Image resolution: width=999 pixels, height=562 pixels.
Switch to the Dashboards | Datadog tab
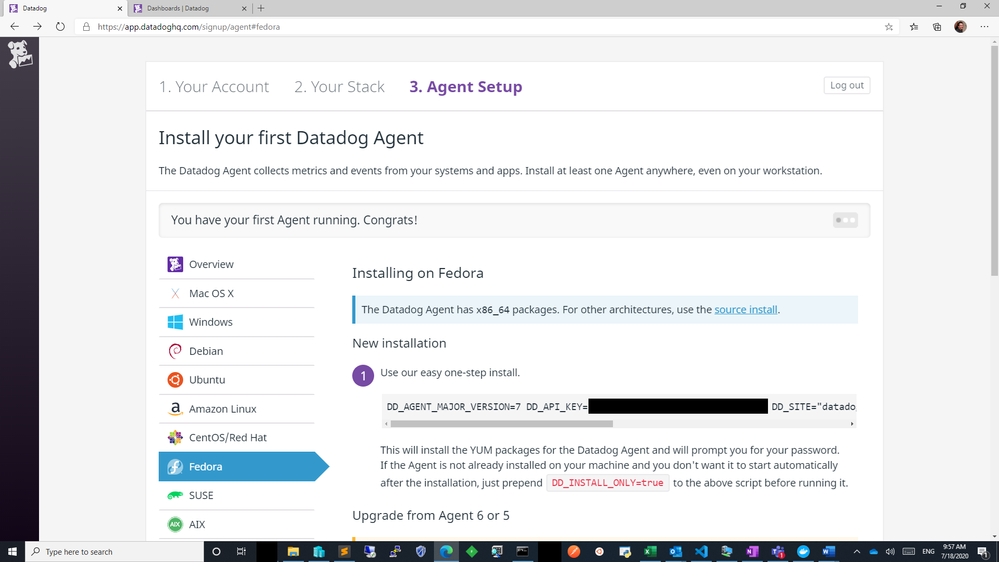tap(189, 8)
